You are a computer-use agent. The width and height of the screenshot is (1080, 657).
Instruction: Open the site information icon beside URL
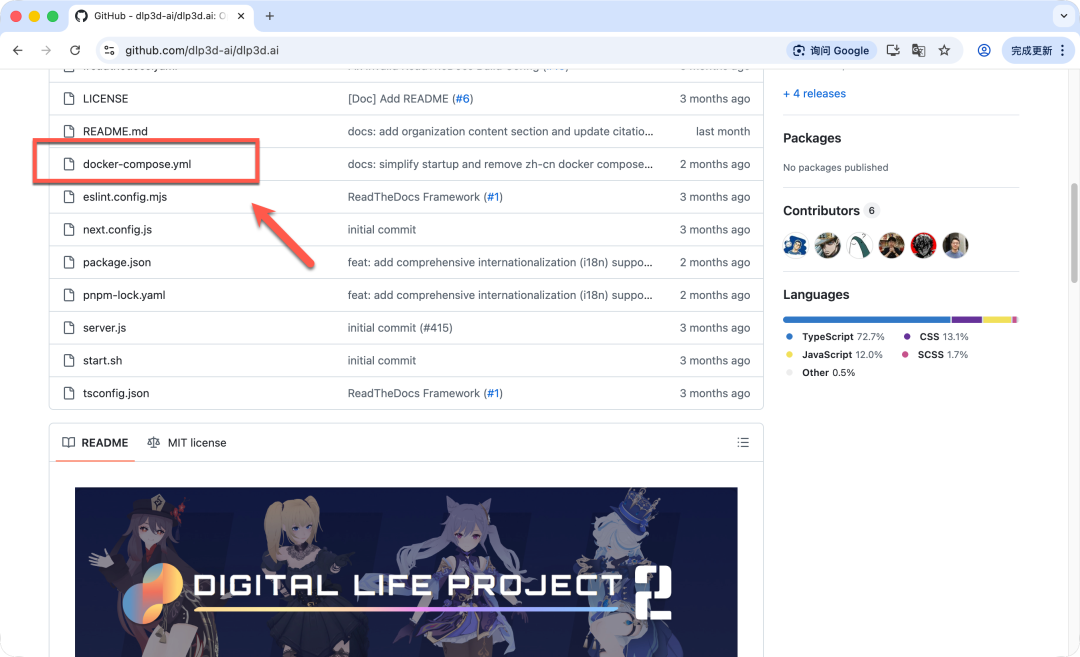click(110, 50)
